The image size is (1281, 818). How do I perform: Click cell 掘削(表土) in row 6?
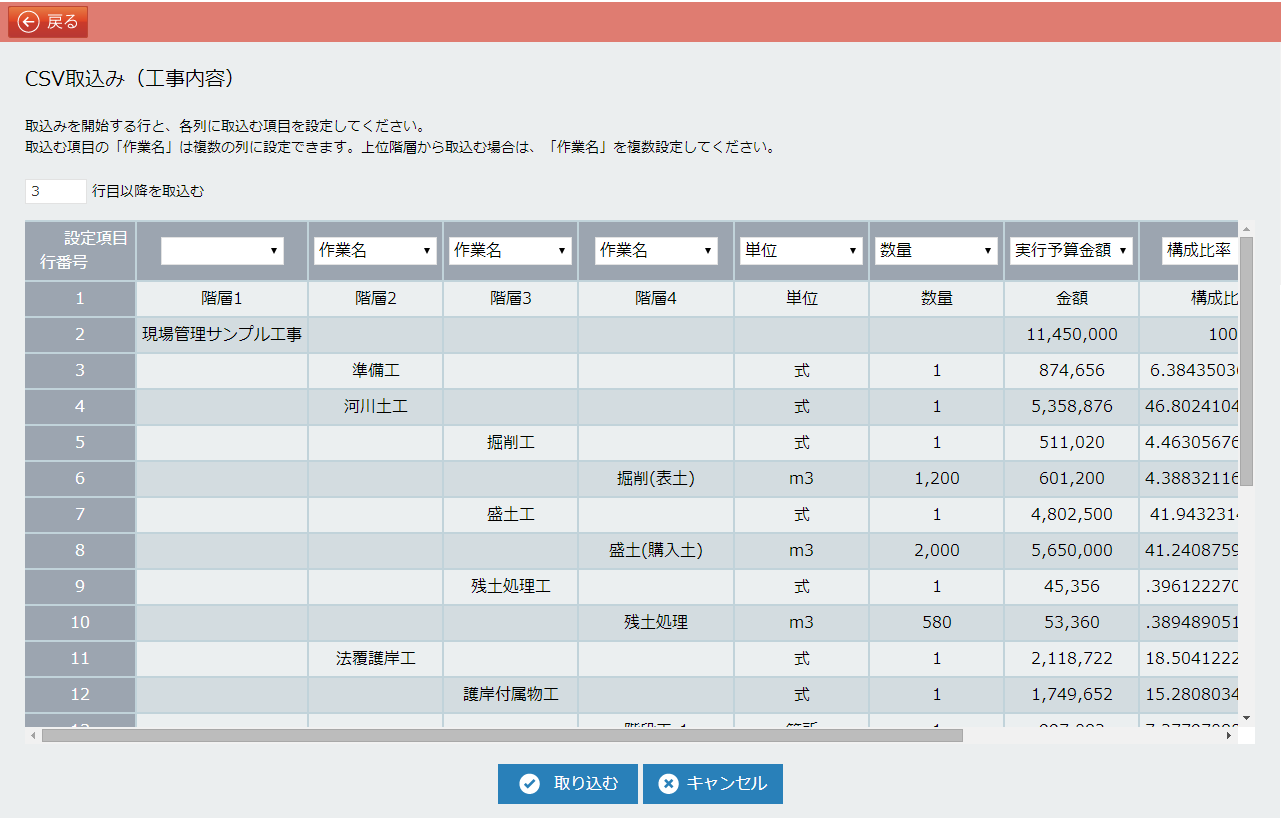(x=656, y=478)
